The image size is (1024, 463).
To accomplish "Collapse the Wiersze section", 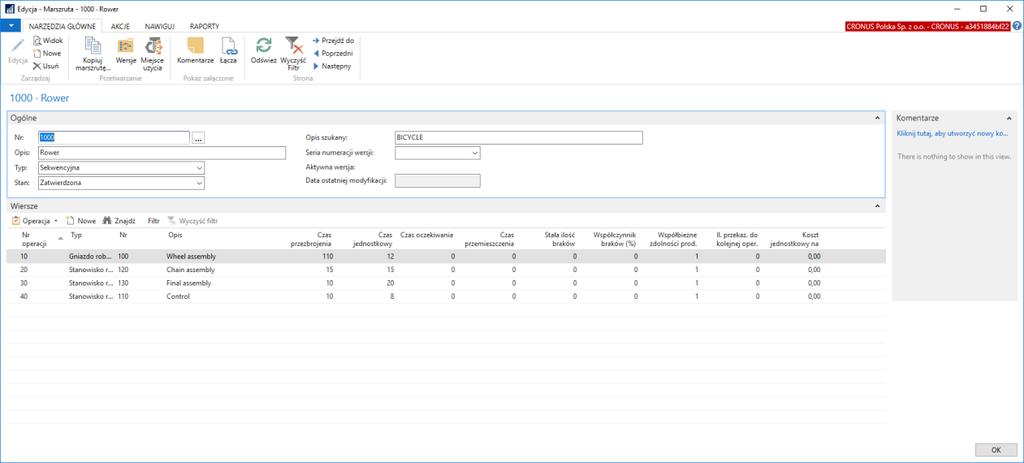I will pyautogui.click(x=877, y=206).
